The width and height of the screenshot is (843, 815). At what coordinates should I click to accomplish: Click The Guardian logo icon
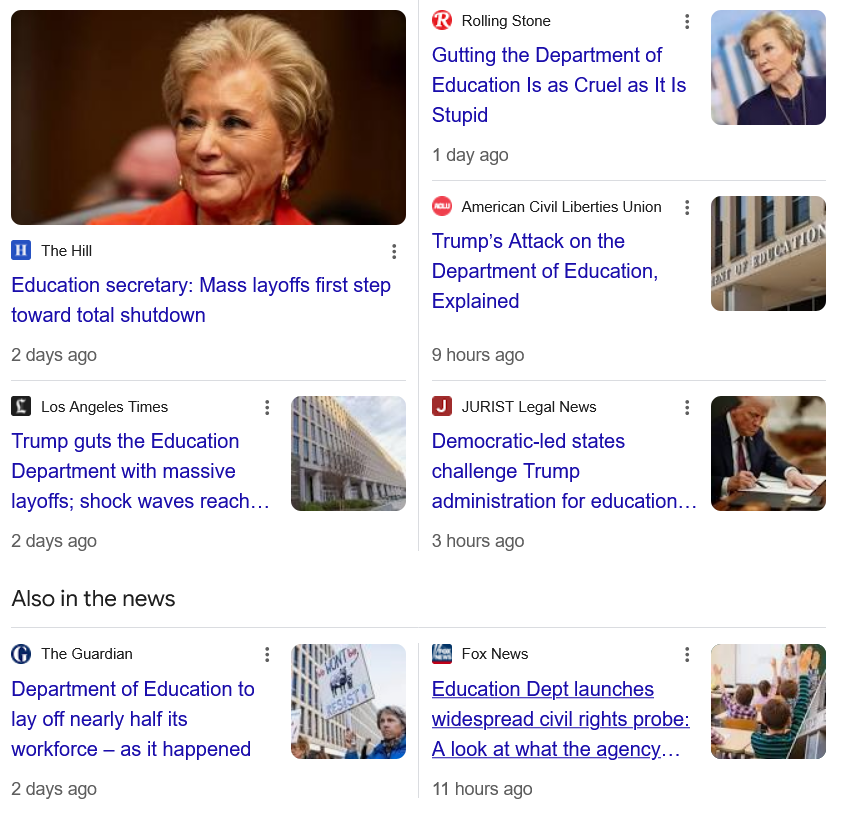tap(21, 654)
